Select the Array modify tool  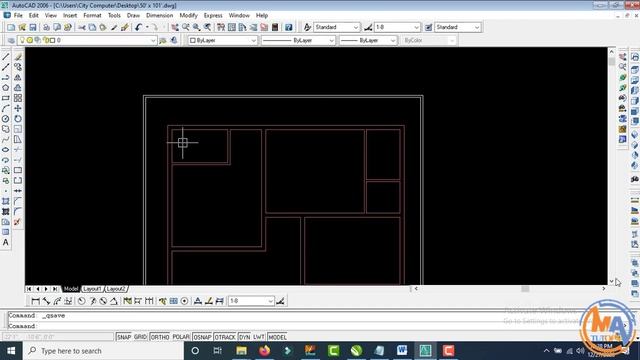(18, 98)
